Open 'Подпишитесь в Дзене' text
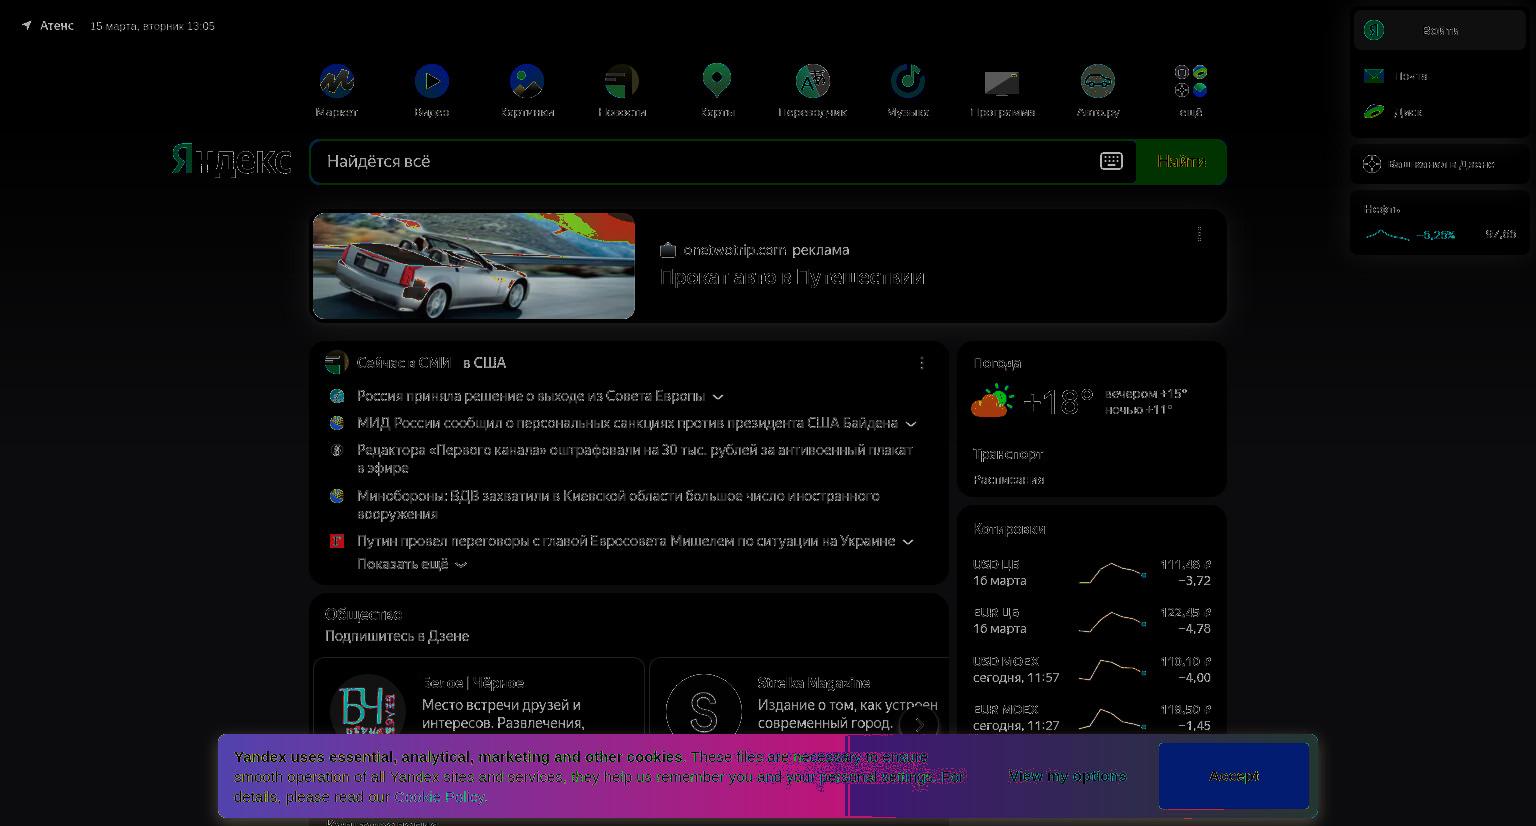Screen dimensions: 1536x826 pyautogui.click(x=397, y=636)
